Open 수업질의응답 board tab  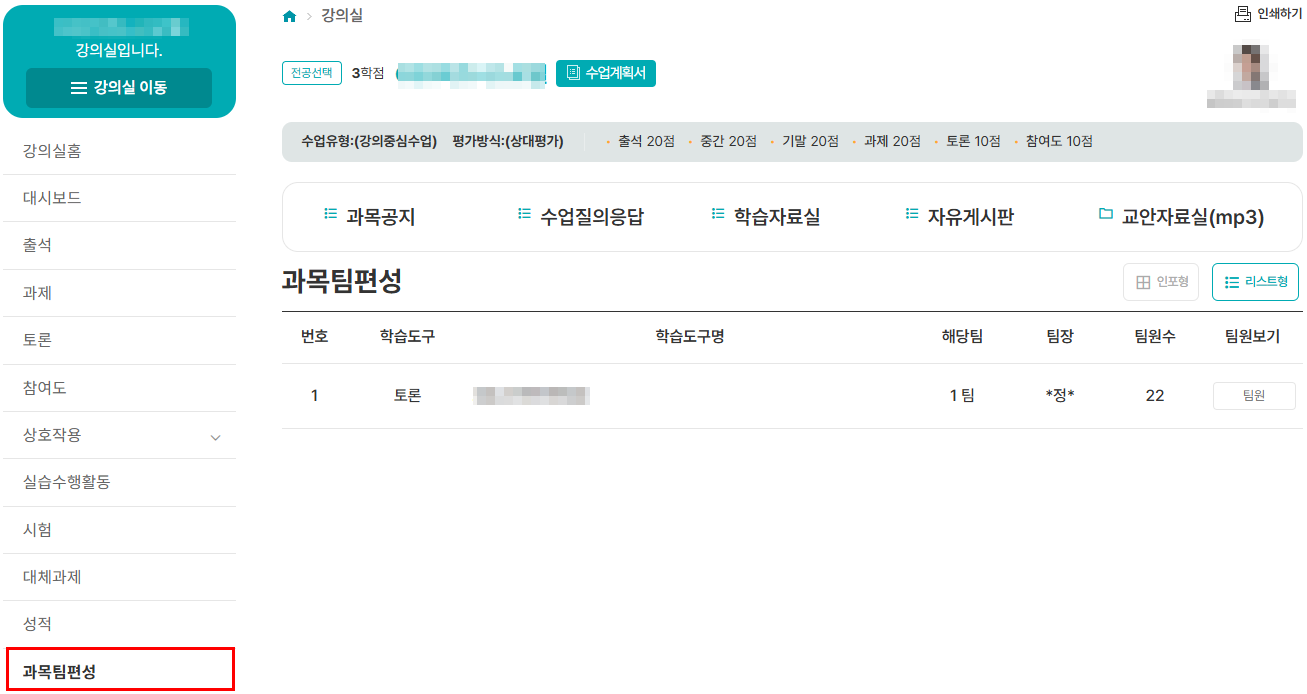581,217
